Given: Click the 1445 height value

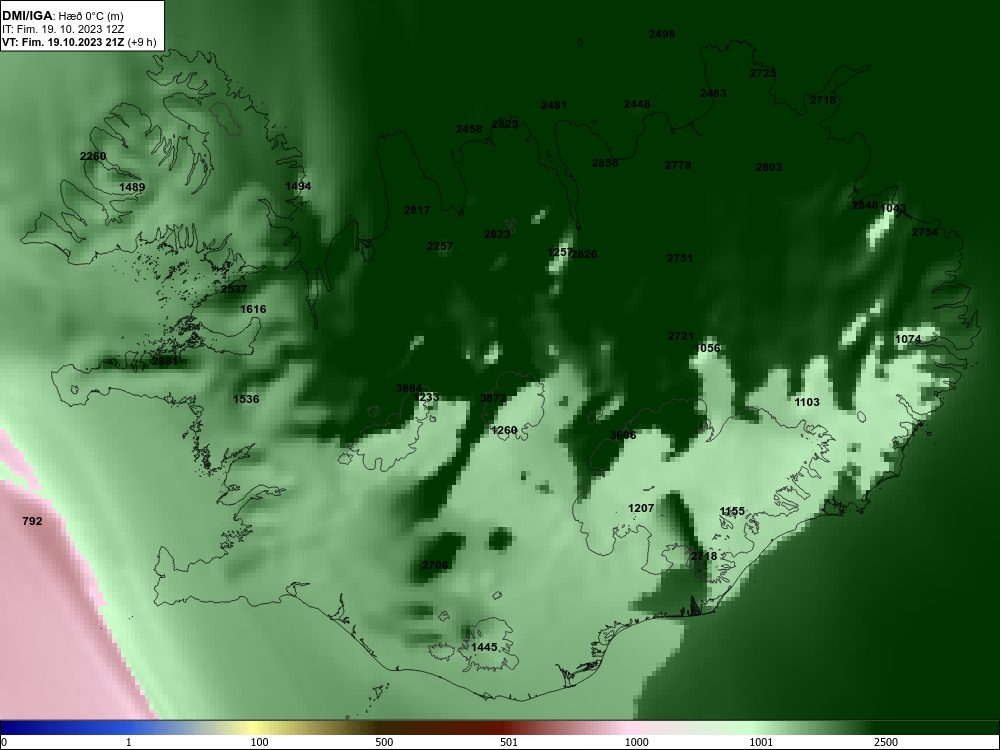Looking at the screenshot, I should pyautogui.click(x=484, y=647).
